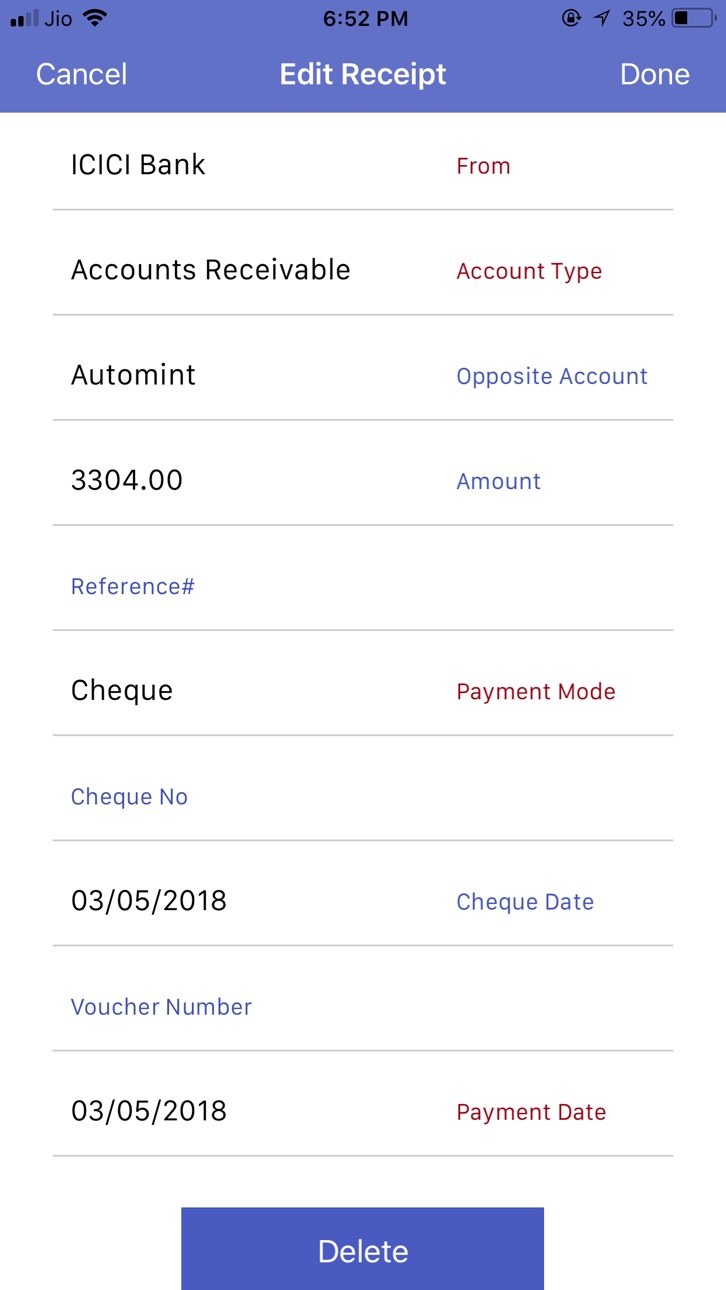Tap the battery icon in status bar
This screenshot has width=726, height=1290.
pyautogui.click(x=694, y=18)
